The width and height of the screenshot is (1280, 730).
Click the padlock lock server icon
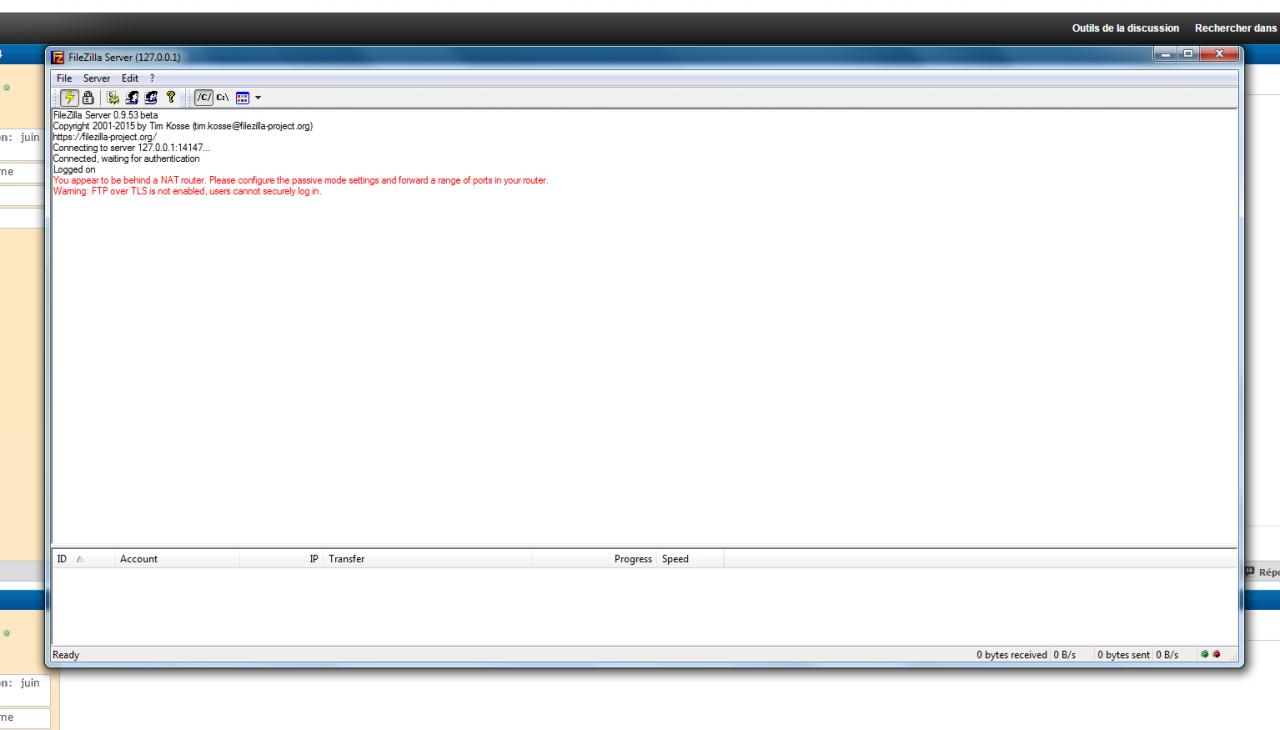(88, 97)
